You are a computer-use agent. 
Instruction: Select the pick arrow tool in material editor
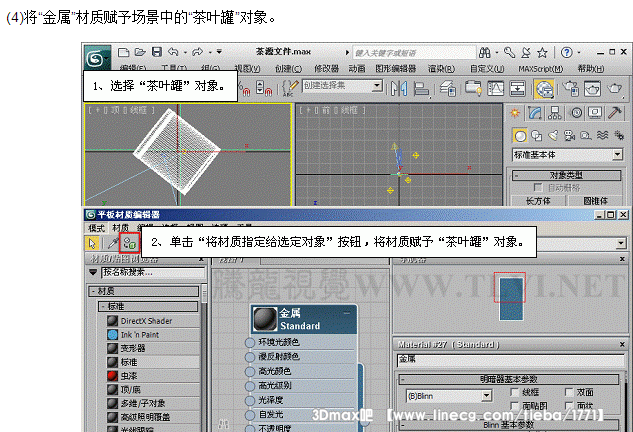(x=94, y=242)
